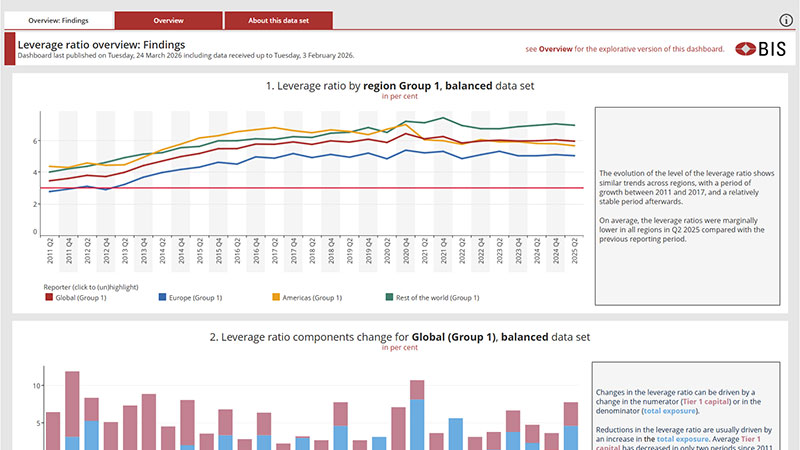Screen dimensions: 800x450
Task: Click the 2022 Q4 axis label
Action: [x=481, y=251]
